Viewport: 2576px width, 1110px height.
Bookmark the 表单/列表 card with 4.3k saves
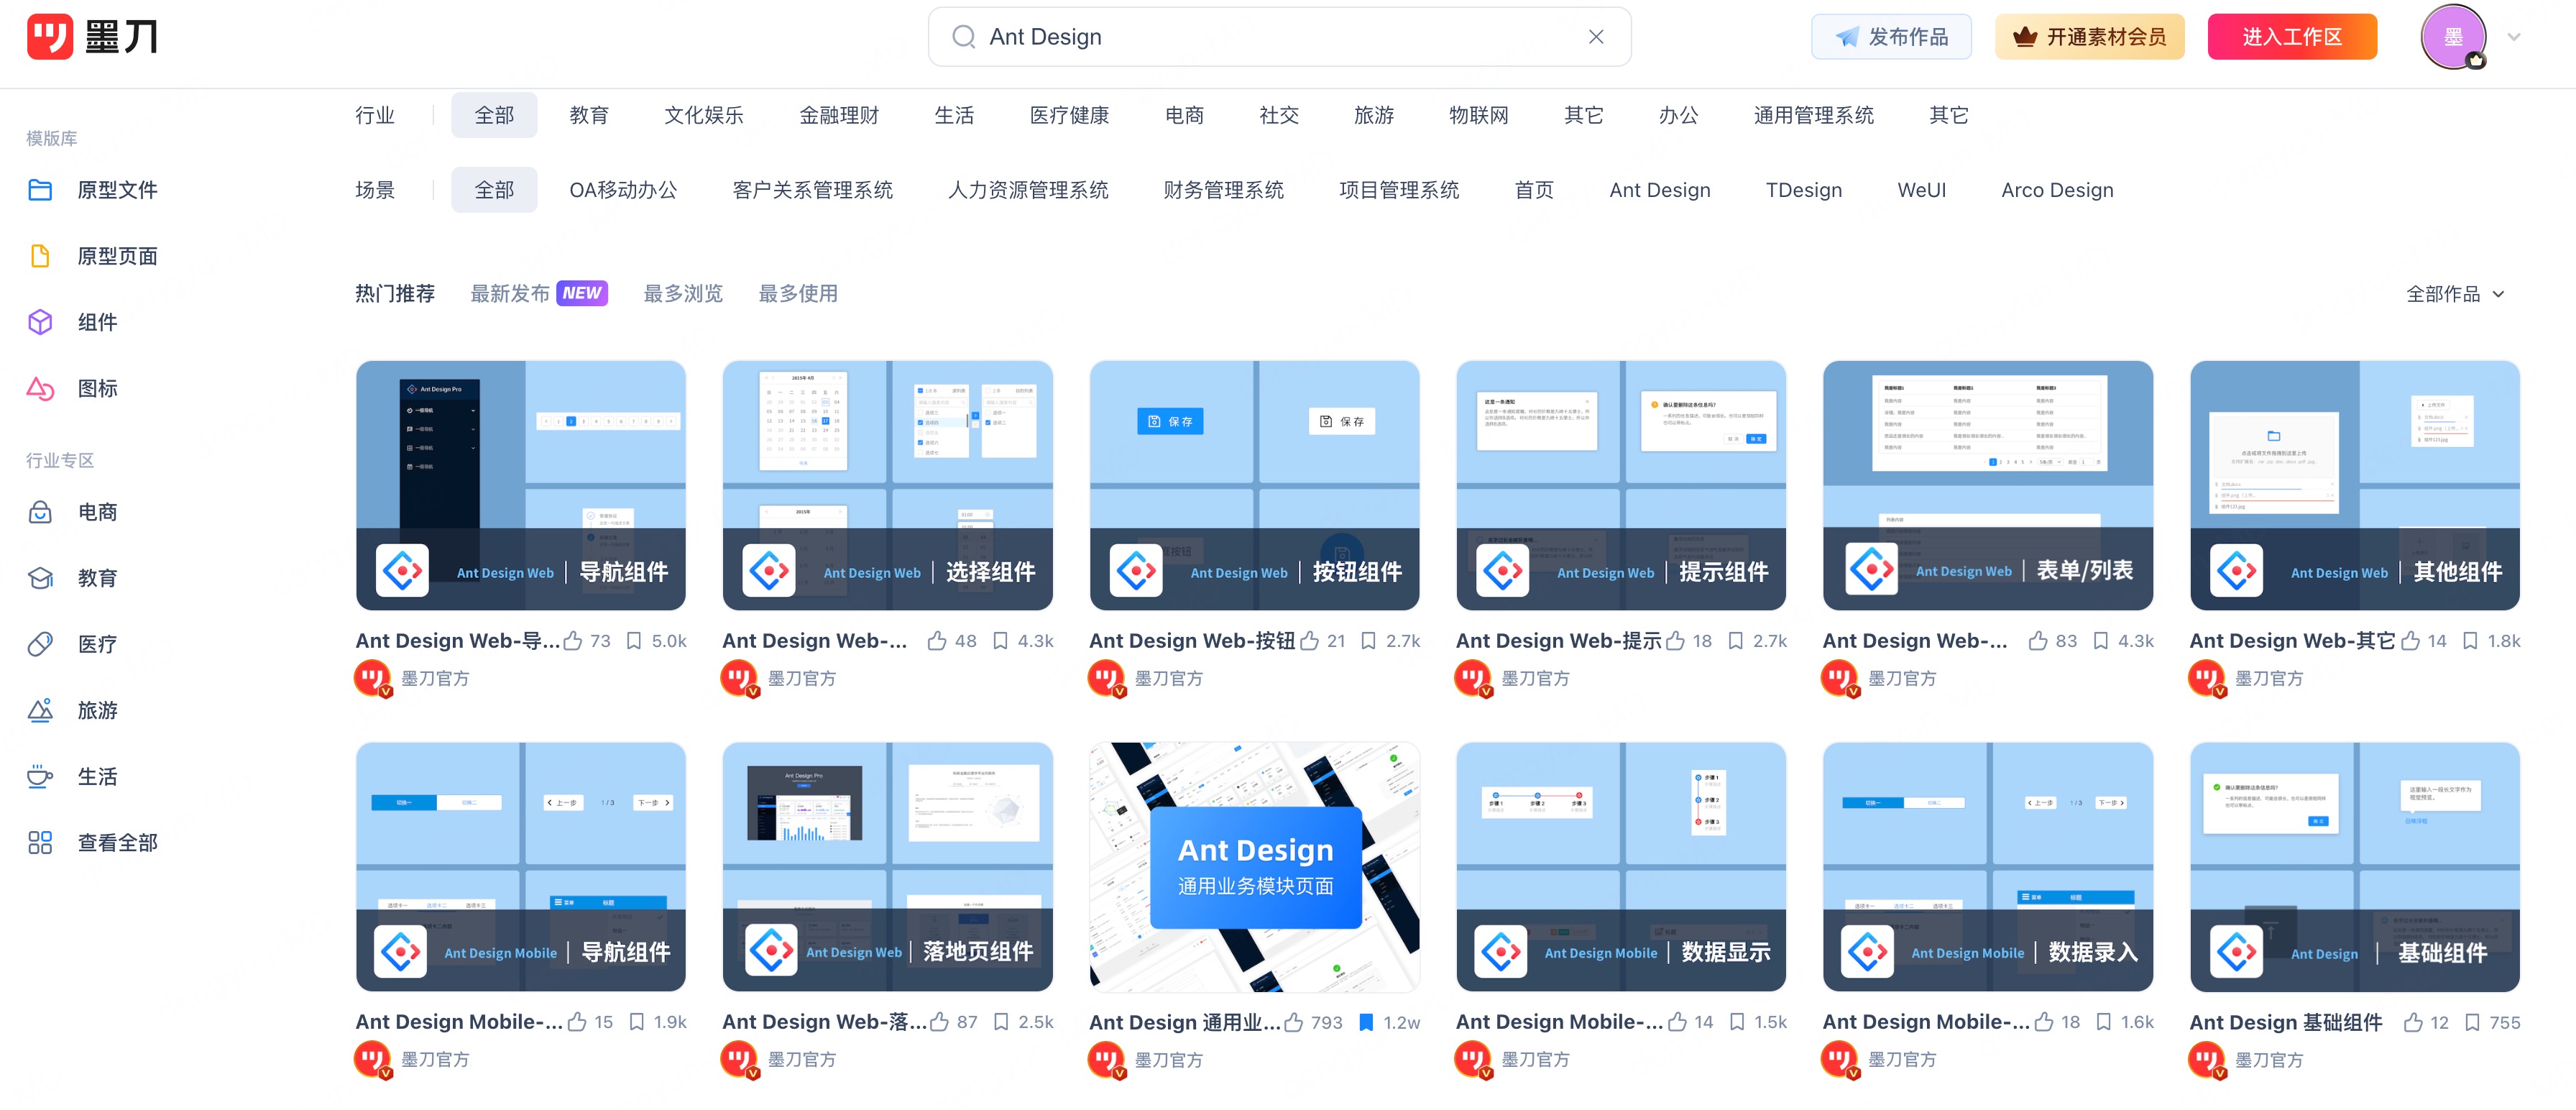tap(2101, 641)
